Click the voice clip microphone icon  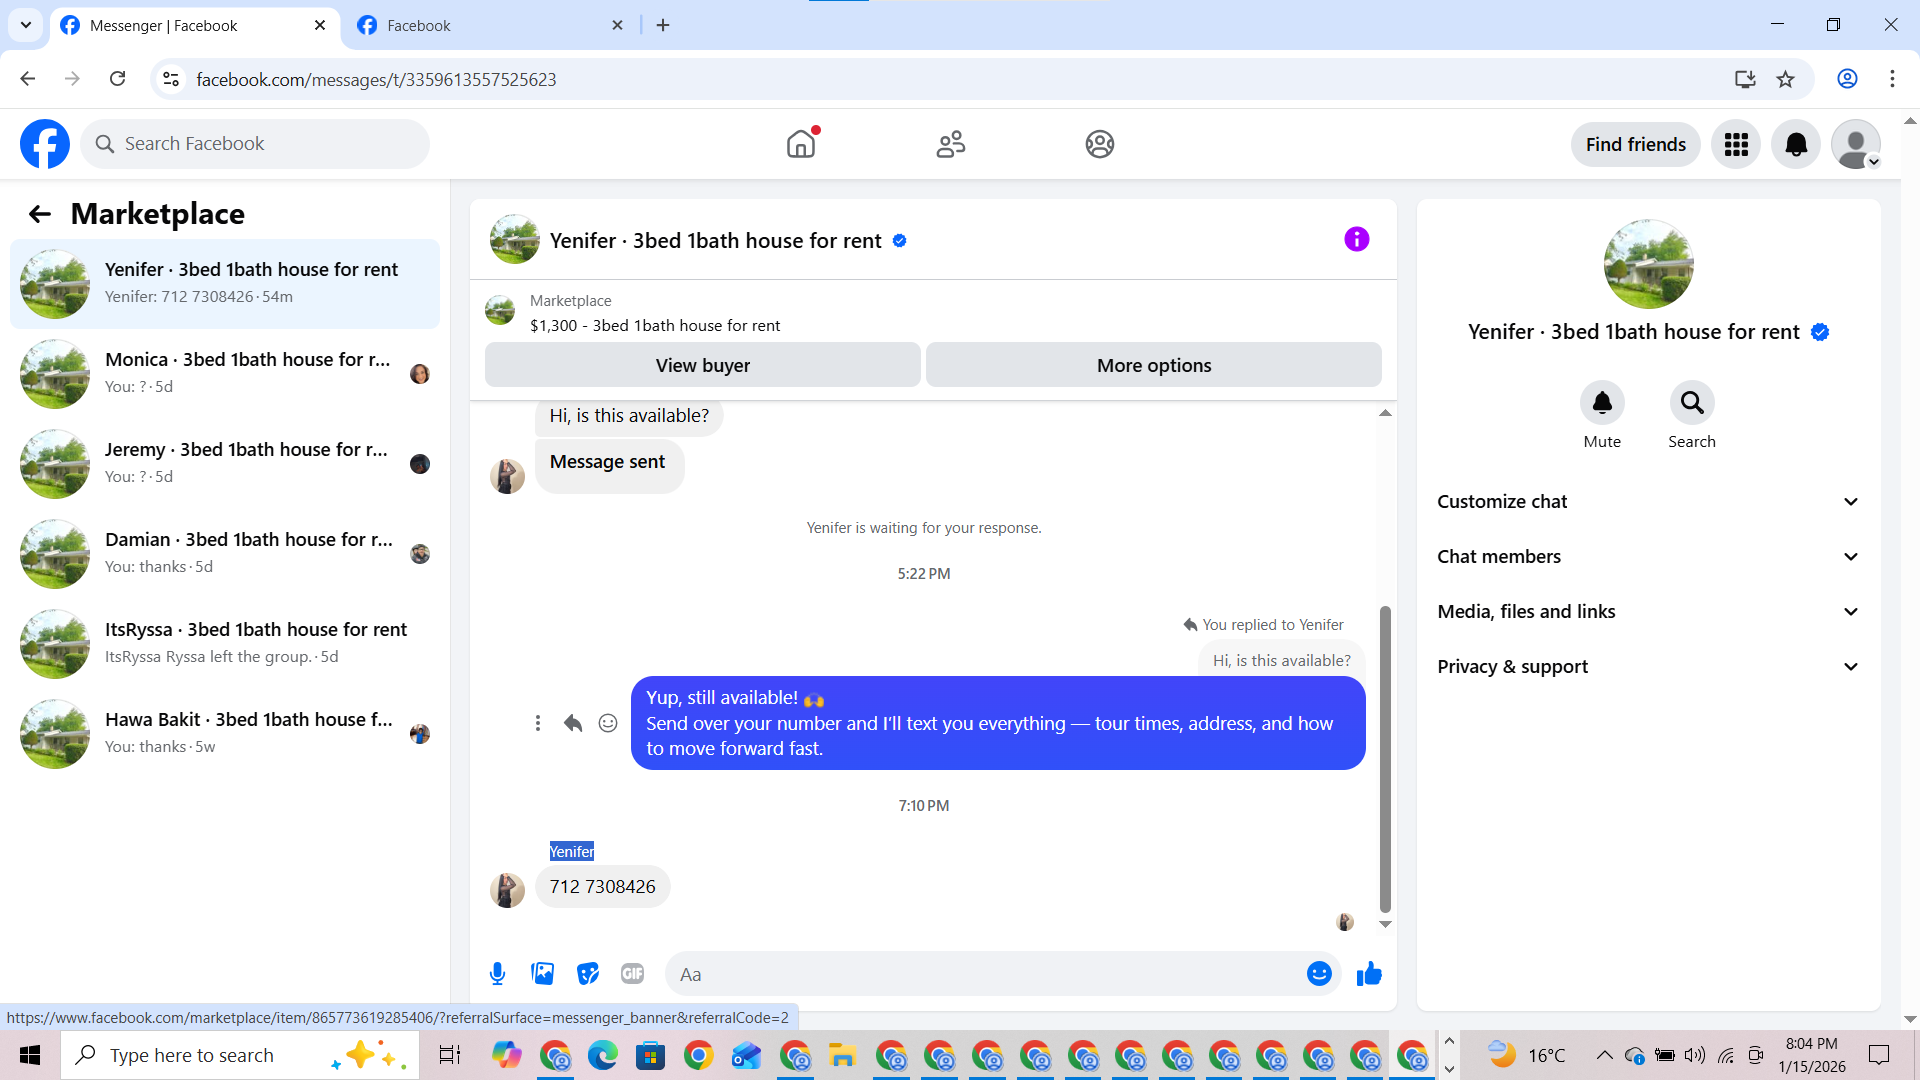[497, 973]
